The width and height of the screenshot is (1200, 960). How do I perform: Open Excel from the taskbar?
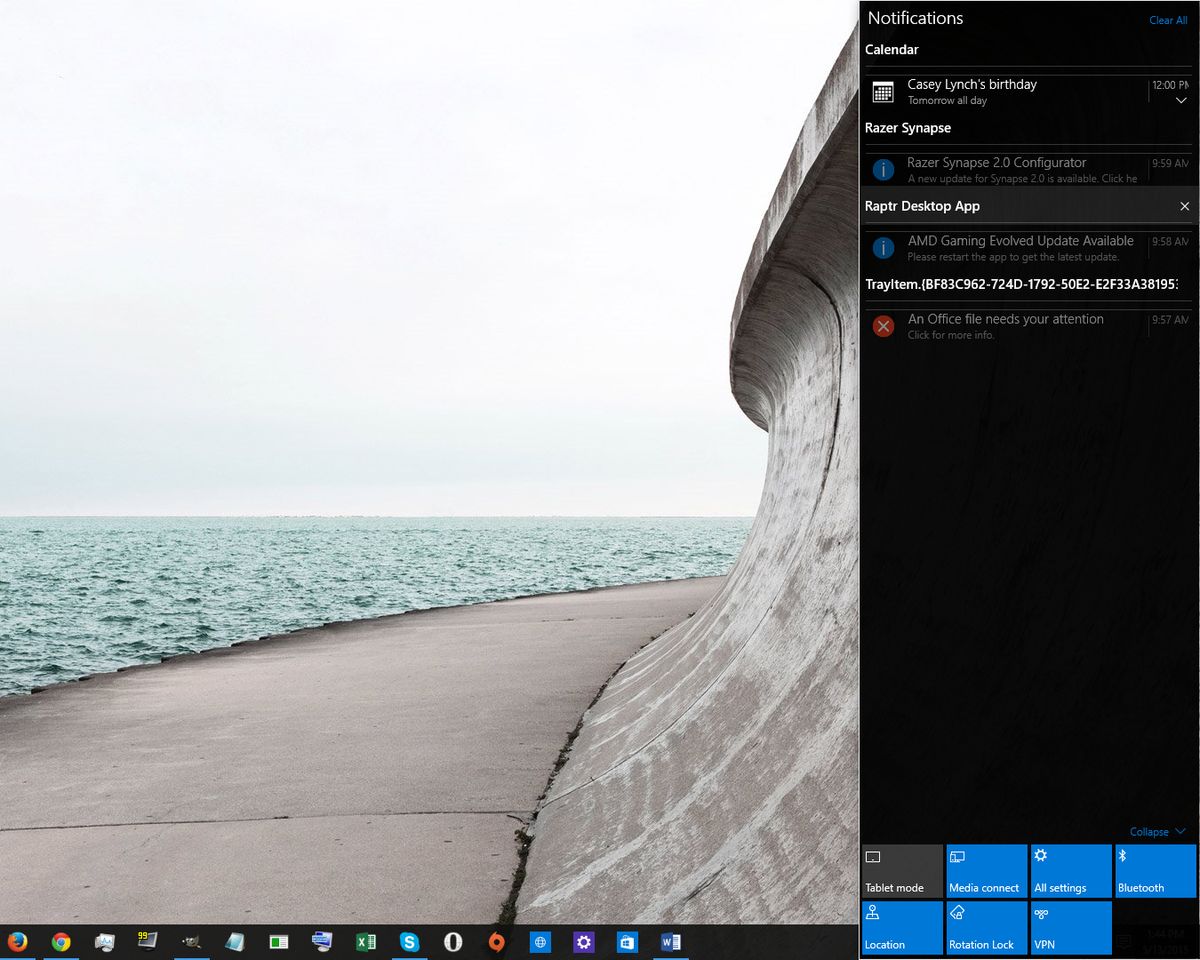coord(365,941)
